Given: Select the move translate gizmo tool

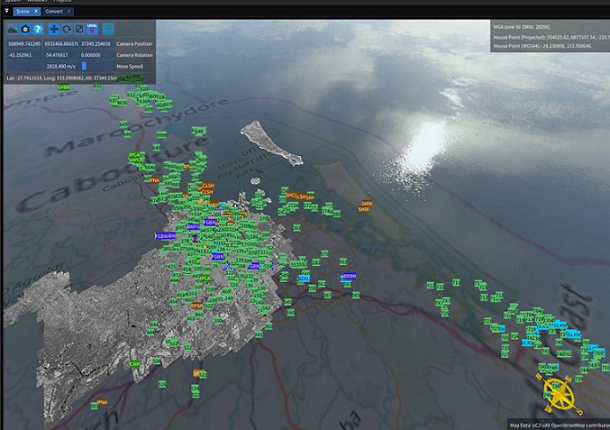Looking at the screenshot, I should point(54,29).
